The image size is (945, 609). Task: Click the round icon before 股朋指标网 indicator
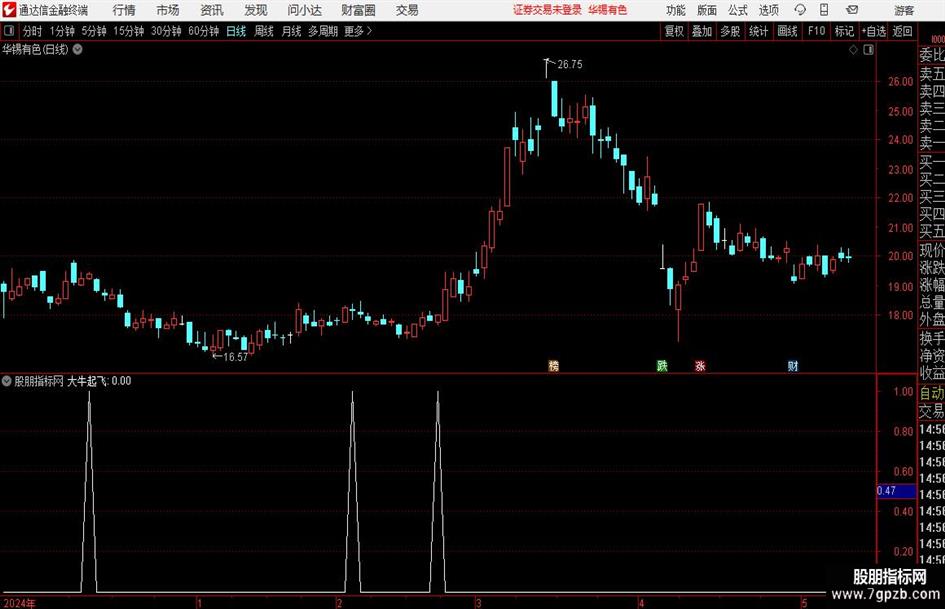click(x=7, y=381)
